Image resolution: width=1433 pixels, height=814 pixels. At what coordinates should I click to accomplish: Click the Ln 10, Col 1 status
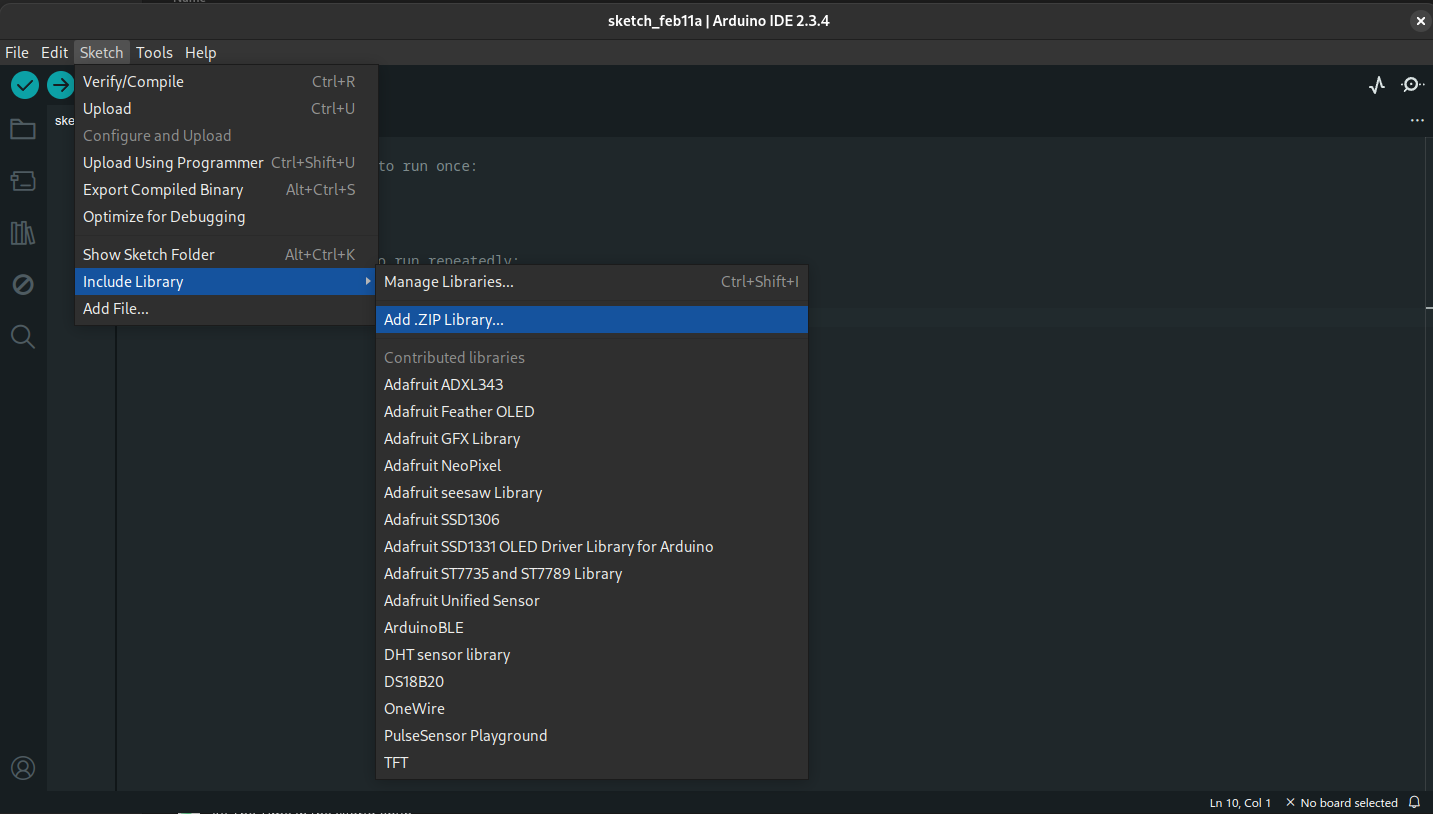click(x=1240, y=803)
